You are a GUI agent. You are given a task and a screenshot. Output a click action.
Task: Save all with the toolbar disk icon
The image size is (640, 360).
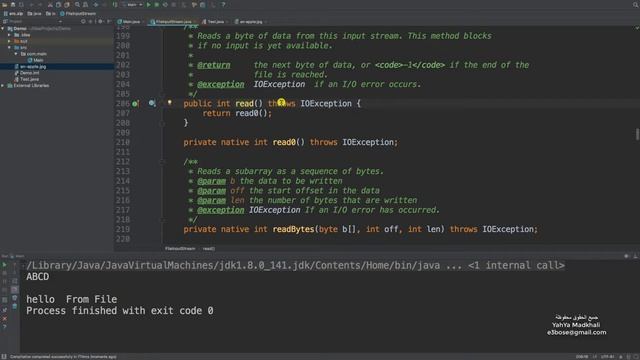tap(13, 4)
